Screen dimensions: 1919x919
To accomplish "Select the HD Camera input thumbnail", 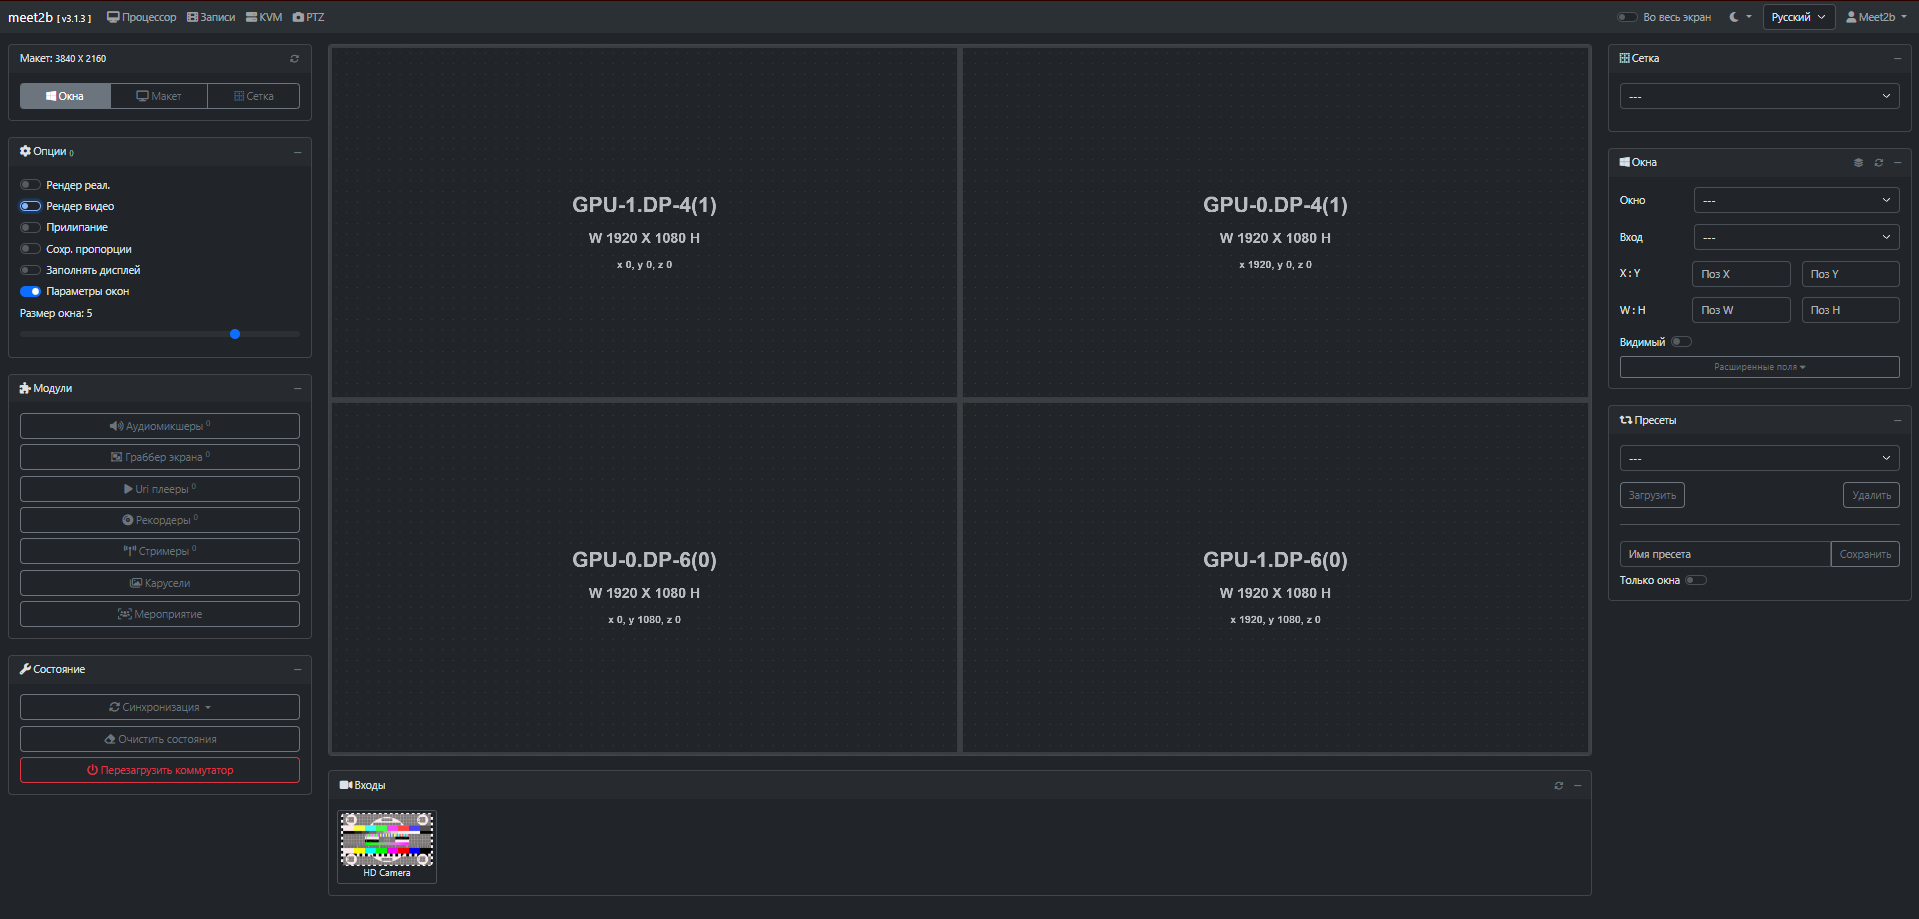I will pyautogui.click(x=387, y=846).
